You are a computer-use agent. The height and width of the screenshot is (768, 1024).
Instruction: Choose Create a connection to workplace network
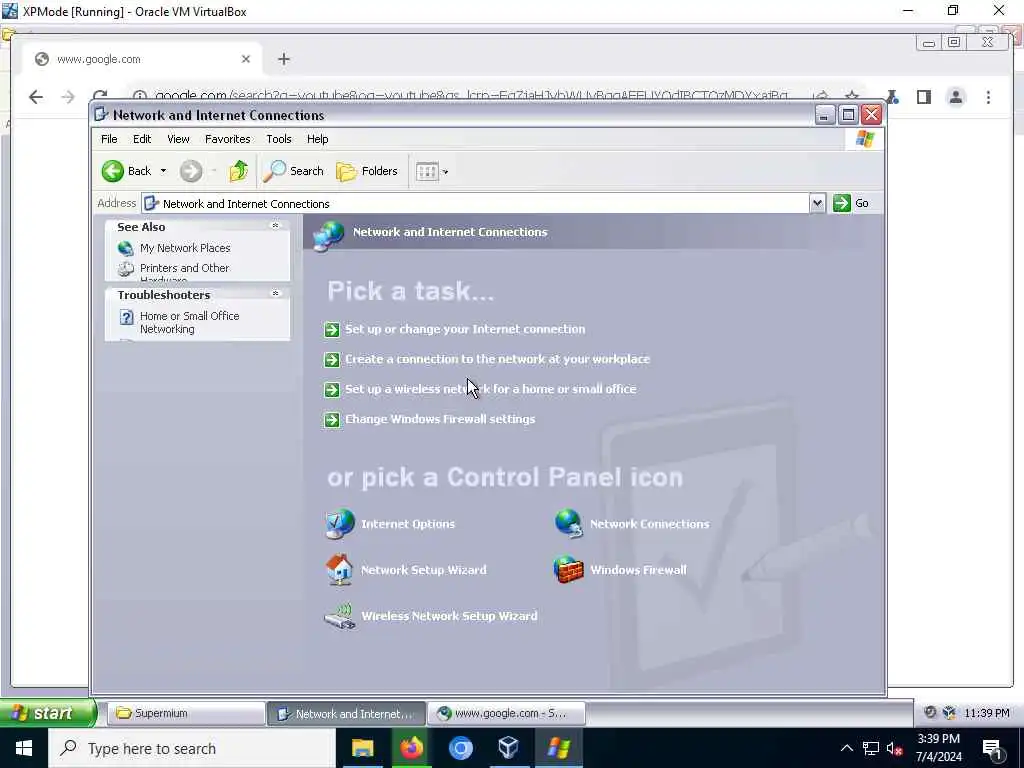(x=498, y=359)
